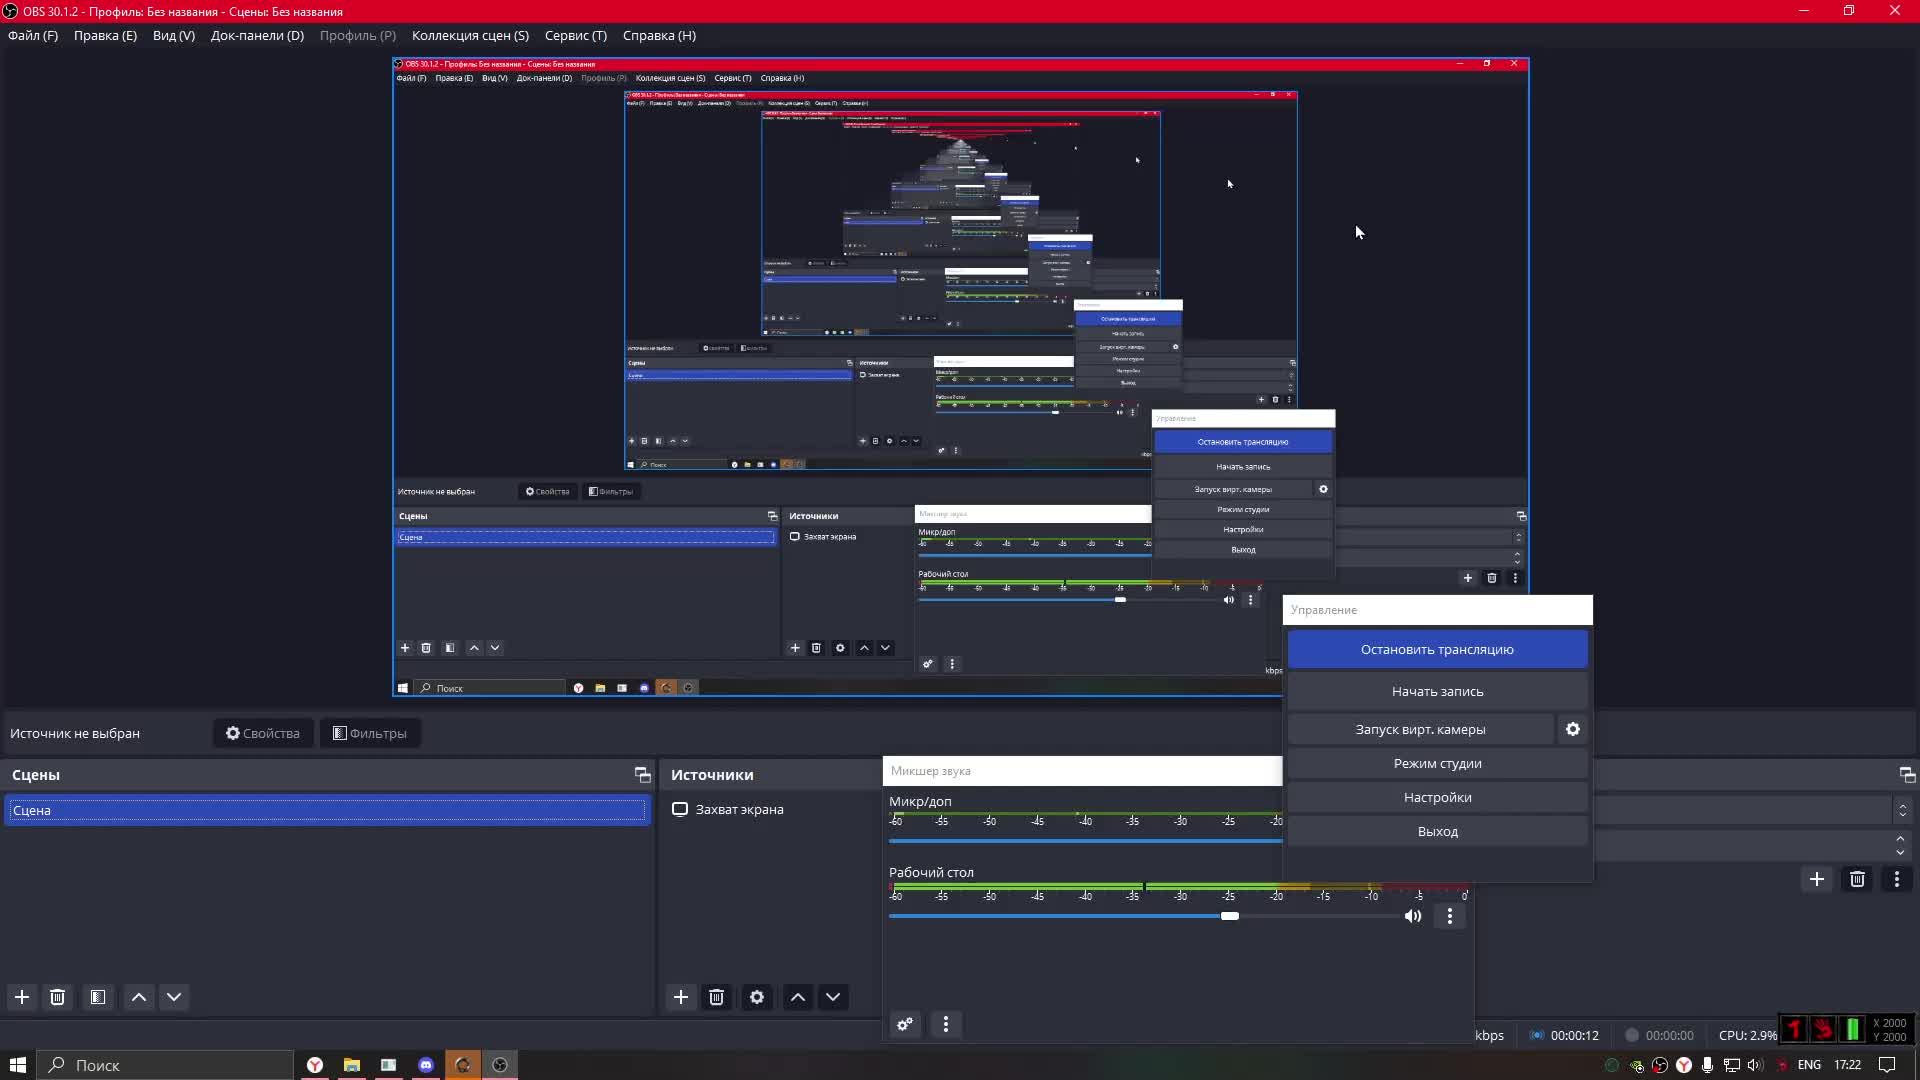
Task: Delete selected scene with trash icon
Action: [x=58, y=997]
